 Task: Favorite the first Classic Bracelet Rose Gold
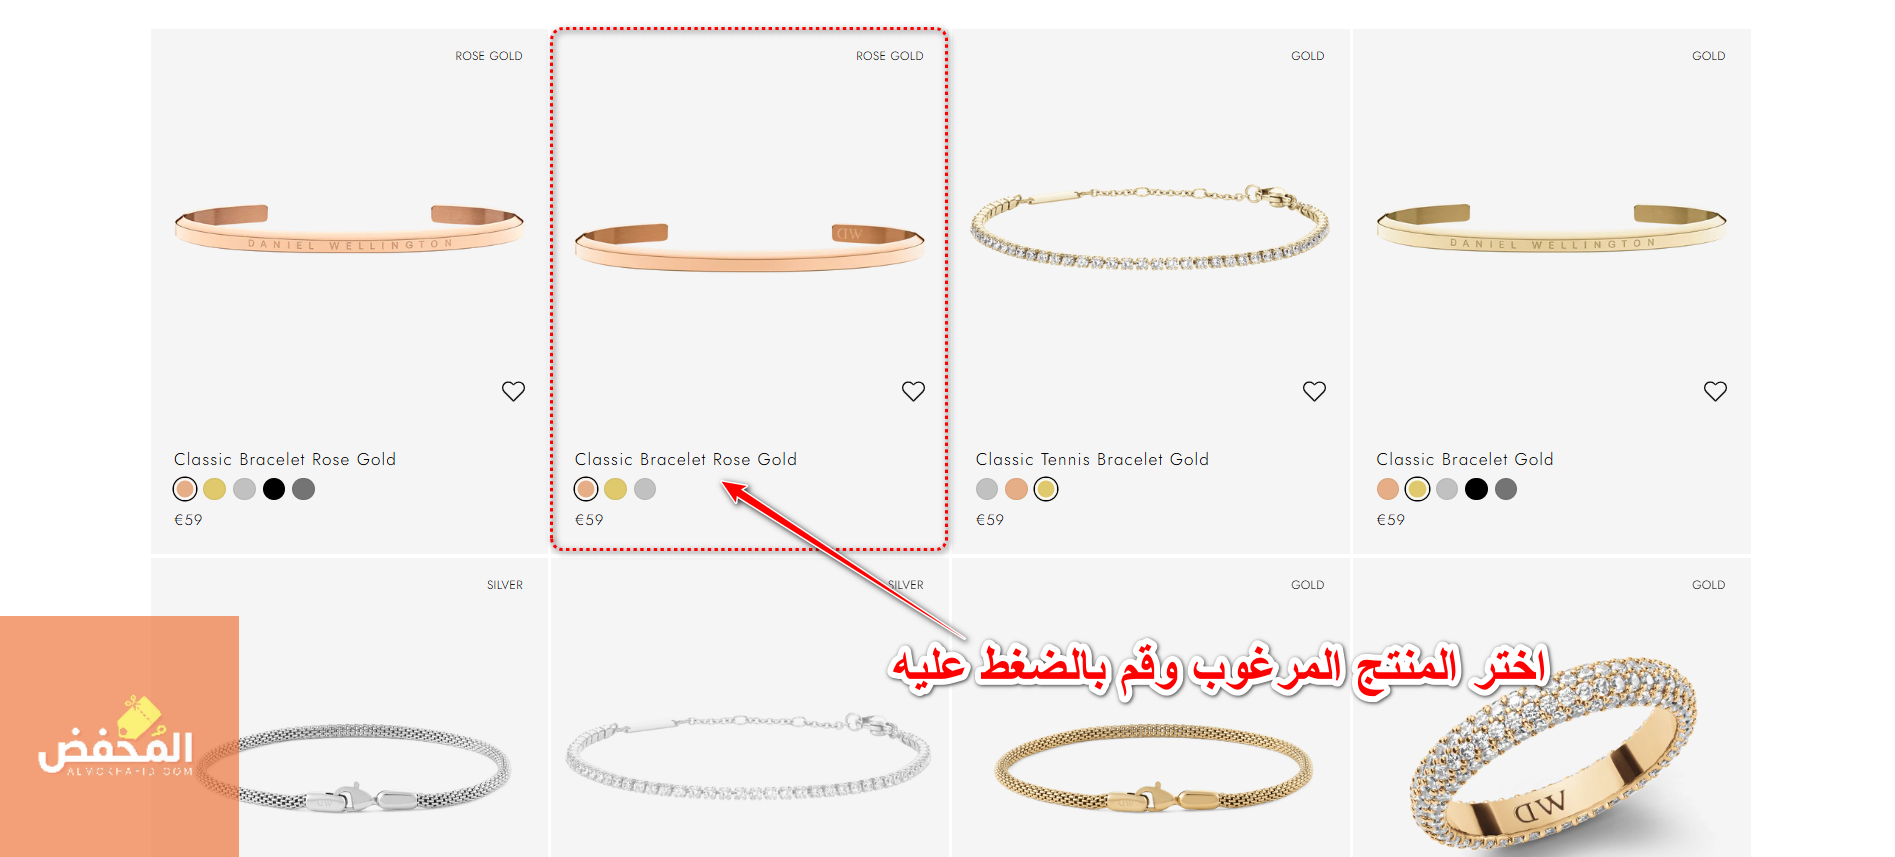point(513,391)
